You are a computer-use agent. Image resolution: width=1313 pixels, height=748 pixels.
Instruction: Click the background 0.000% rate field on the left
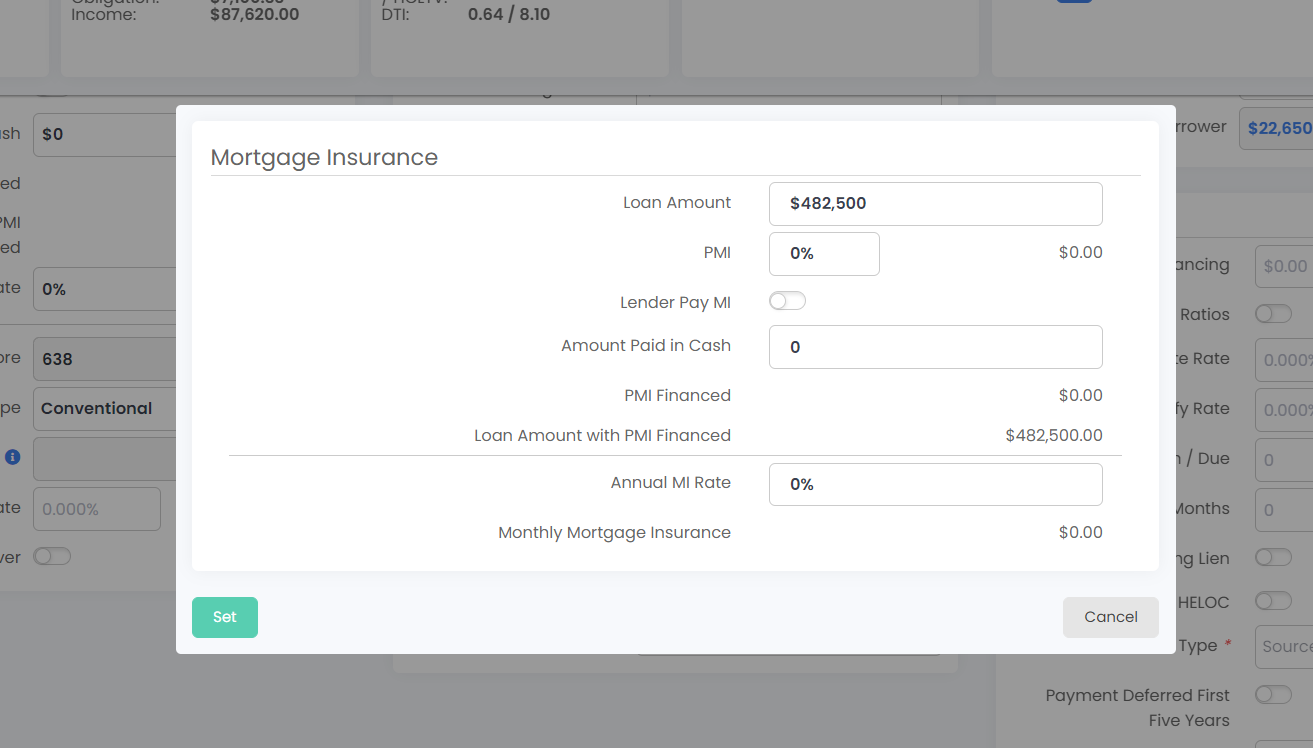tap(97, 509)
